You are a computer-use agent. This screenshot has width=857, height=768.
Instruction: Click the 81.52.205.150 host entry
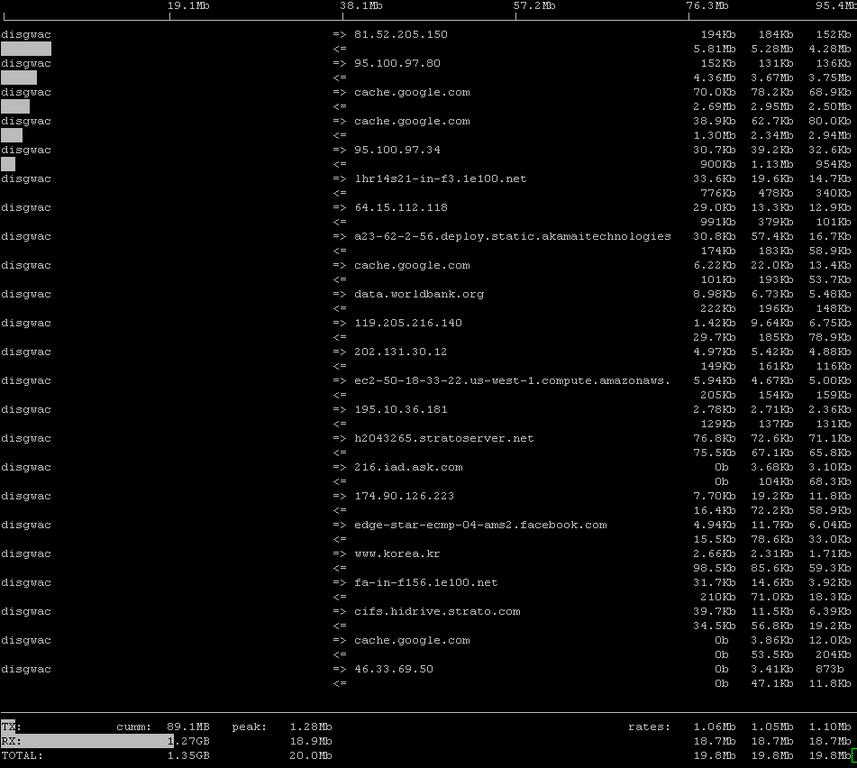tap(400, 35)
